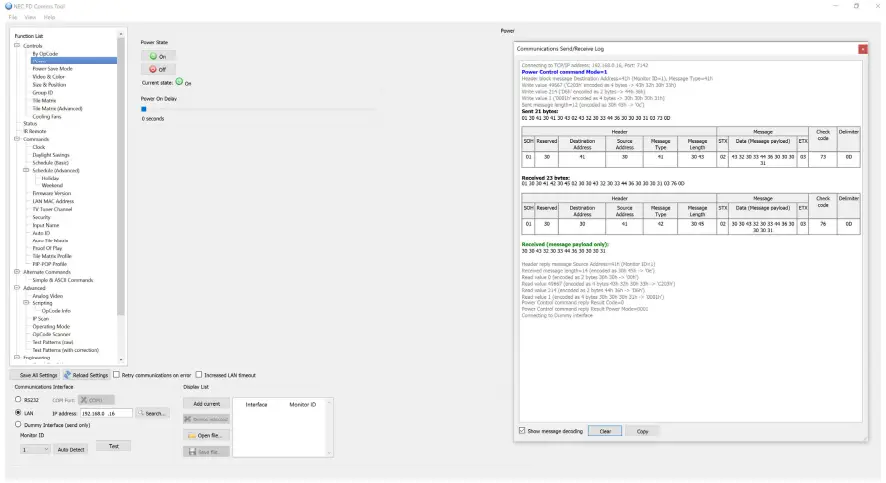Click the NEC PD Comms Tool app icon
The height and width of the screenshot is (483, 886).
[x=8, y=6]
